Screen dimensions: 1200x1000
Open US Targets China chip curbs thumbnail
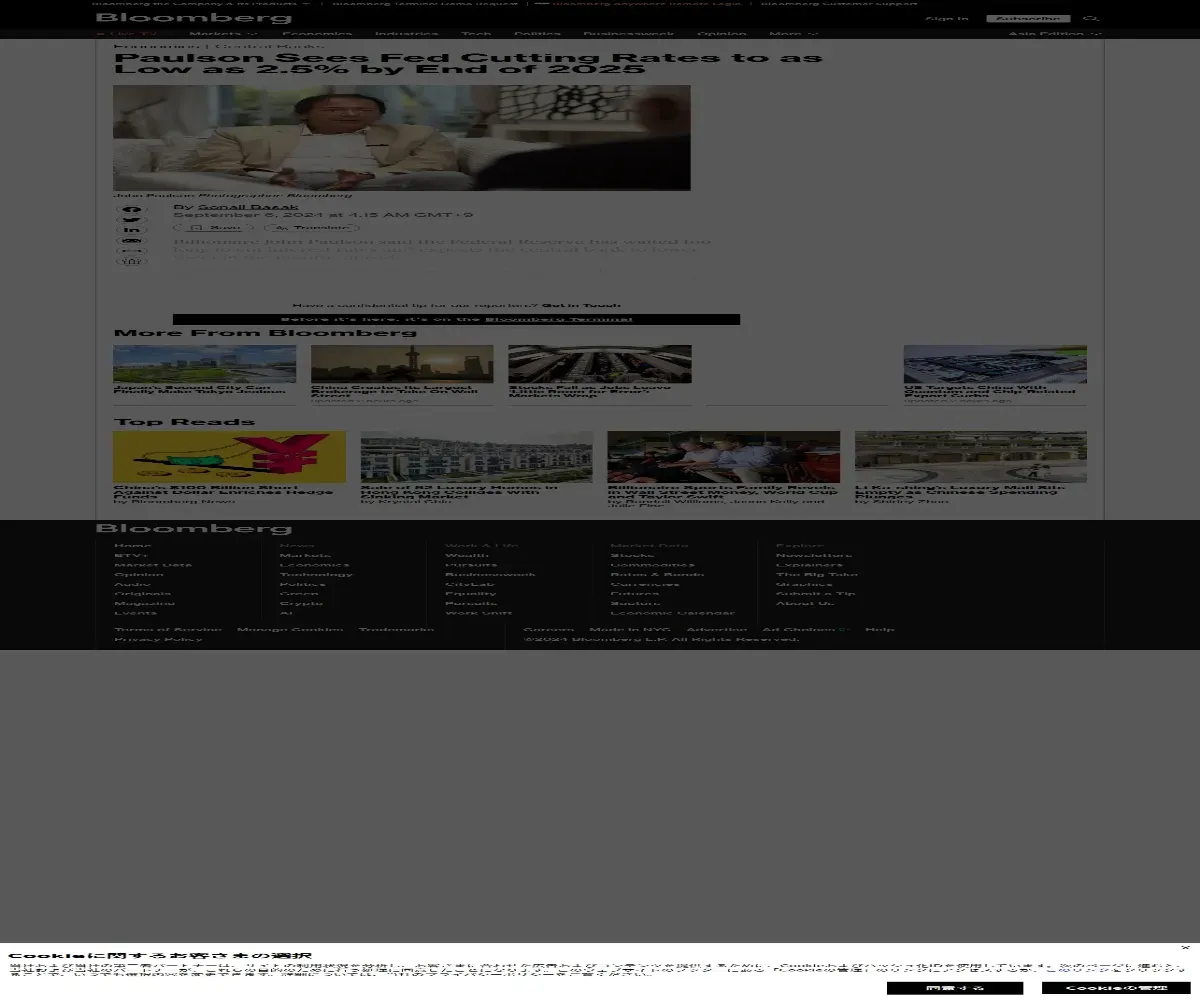(995, 364)
